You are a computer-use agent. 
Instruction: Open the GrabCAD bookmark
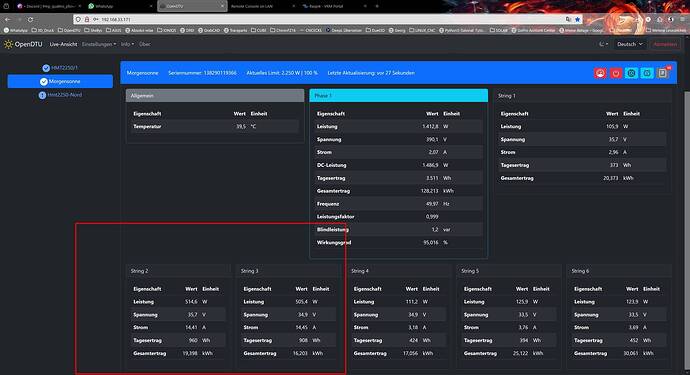pos(209,30)
